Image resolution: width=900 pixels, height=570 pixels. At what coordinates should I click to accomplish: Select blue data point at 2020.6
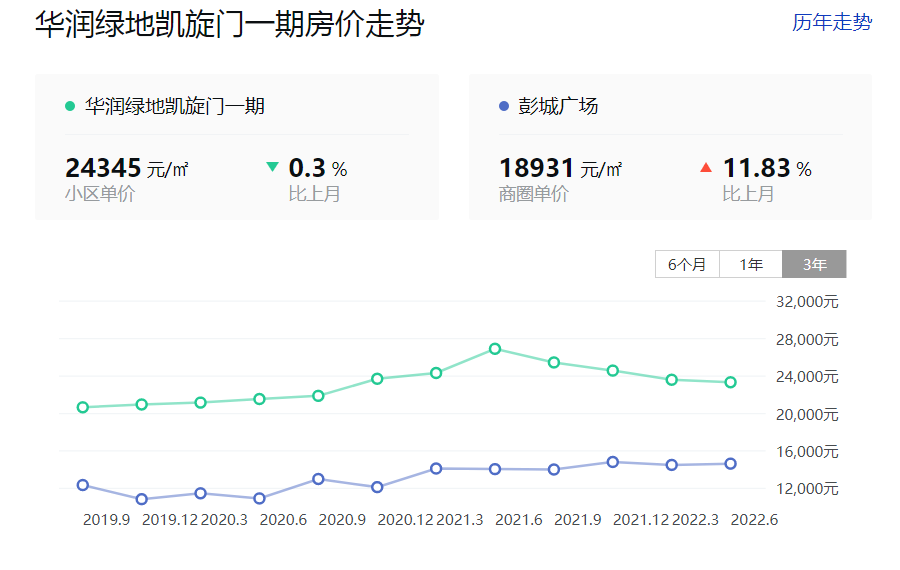click(x=259, y=499)
